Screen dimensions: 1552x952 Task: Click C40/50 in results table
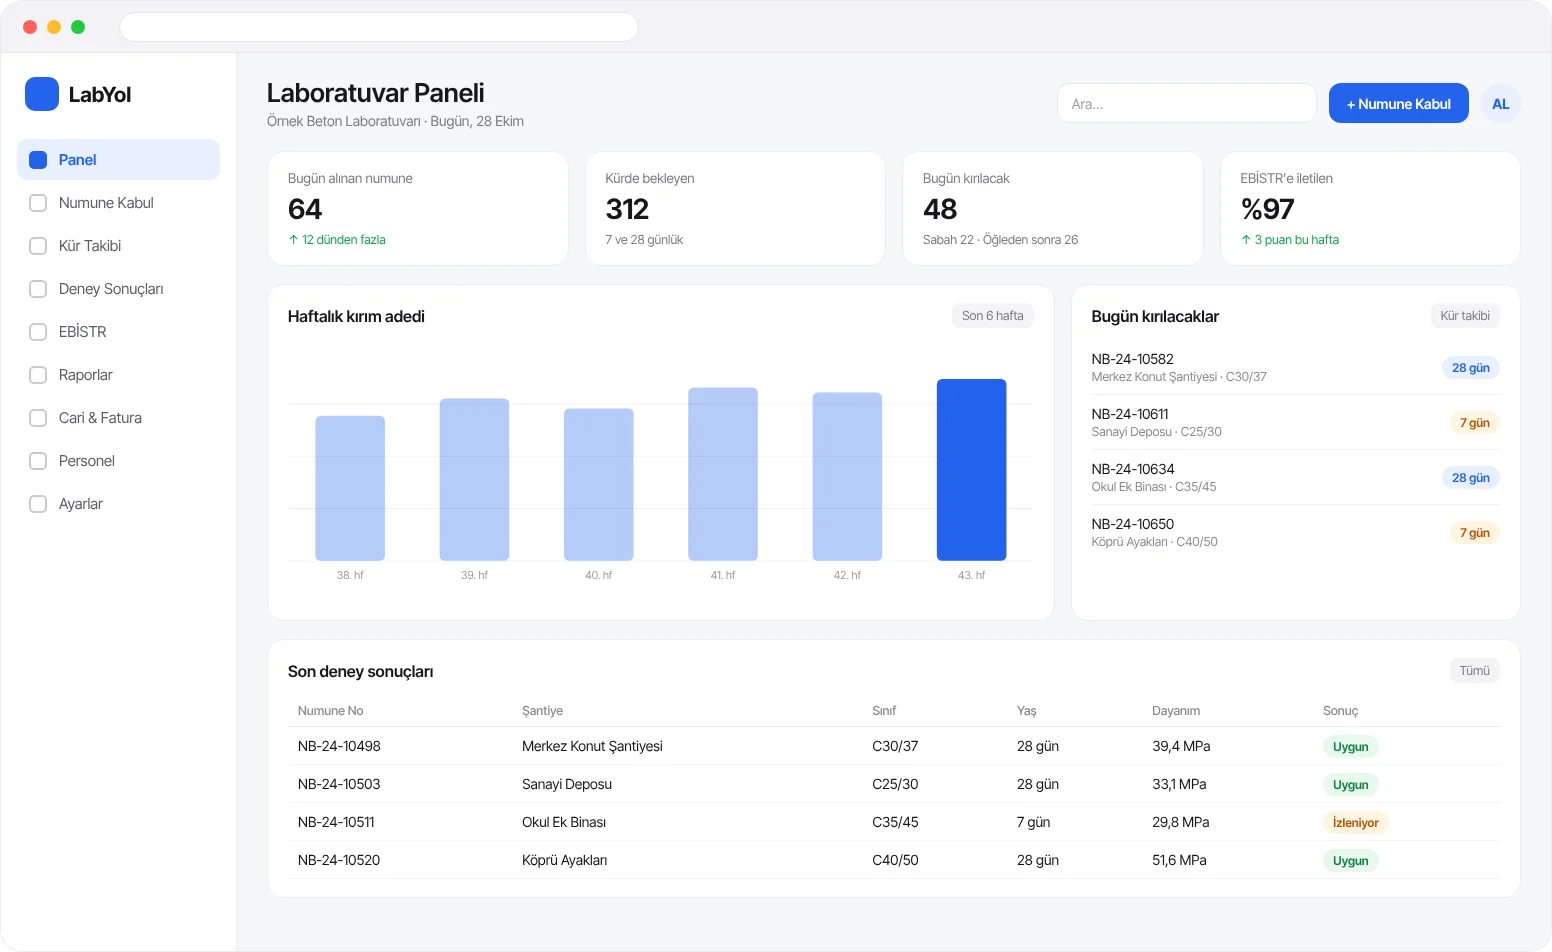pos(895,860)
